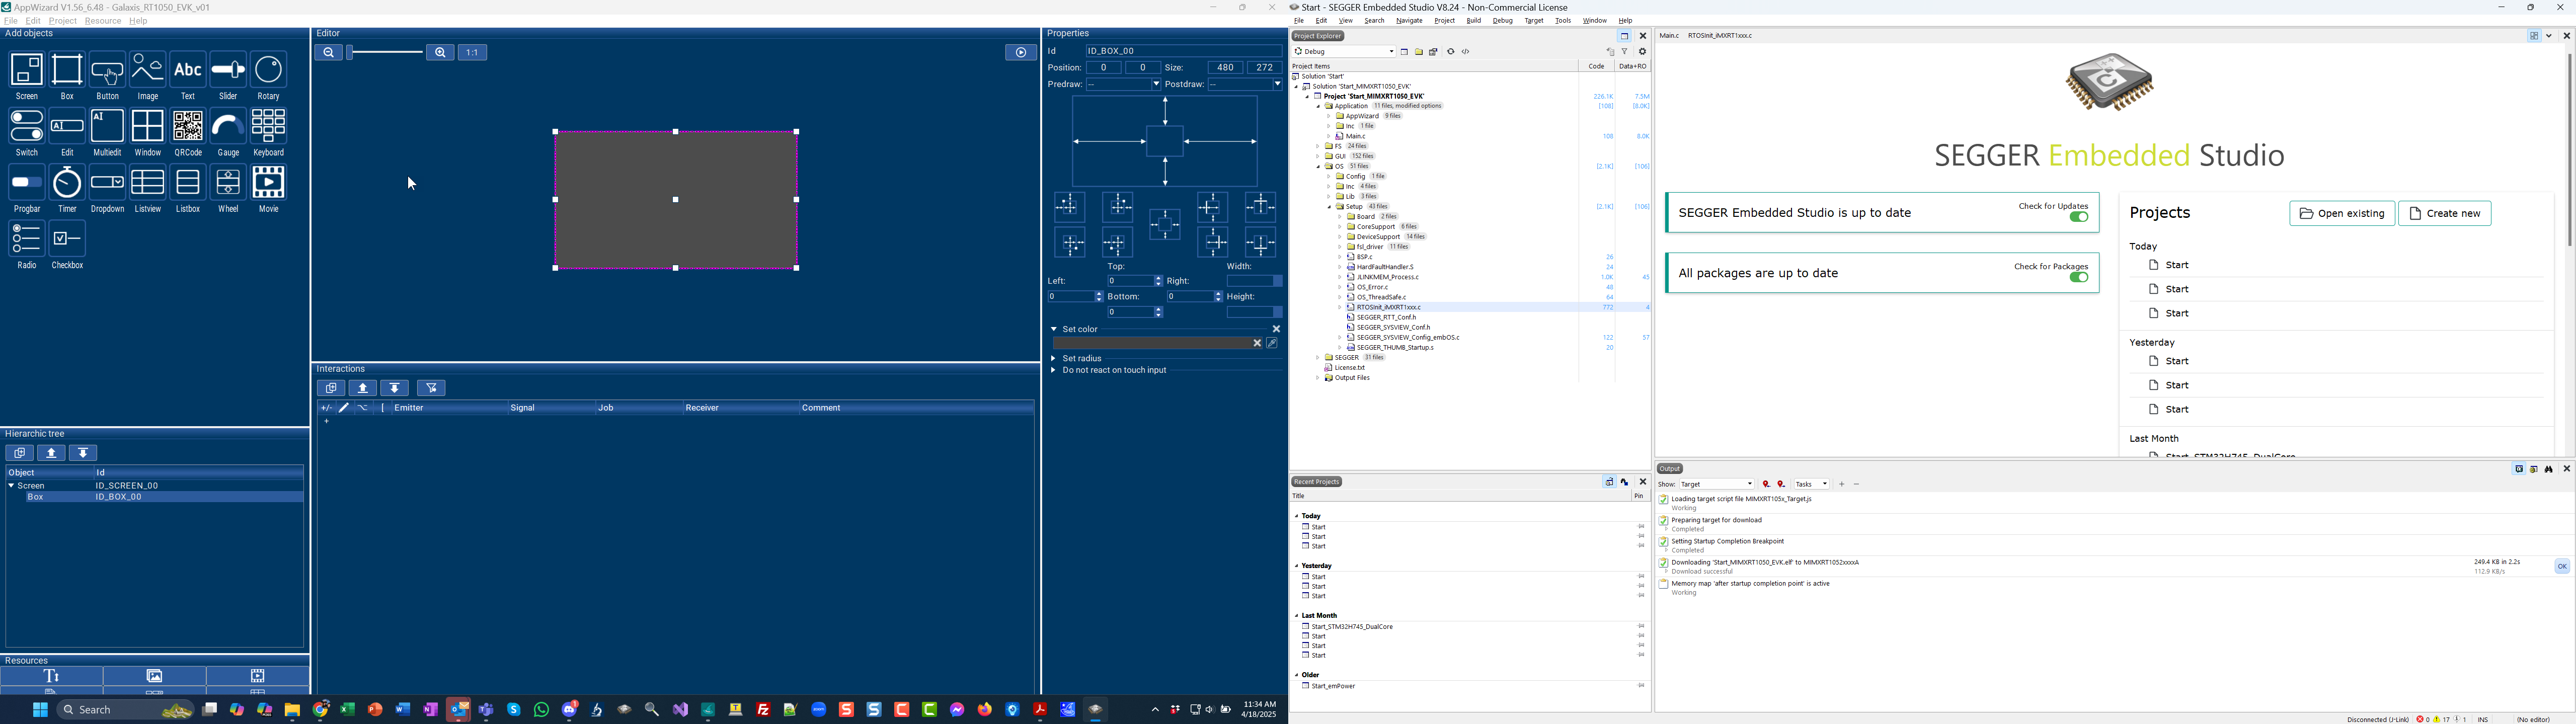Select RTOSInit_iMXRT1xxx.c in Project Explorer
Viewport: 2576px width, 724px height.
[1388, 308]
